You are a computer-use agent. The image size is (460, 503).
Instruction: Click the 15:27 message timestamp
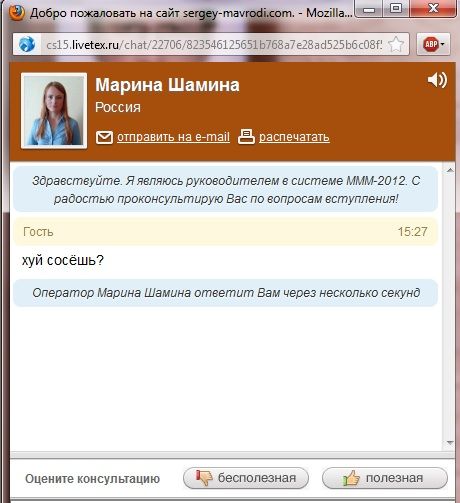pyautogui.click(x=412, y=232)
